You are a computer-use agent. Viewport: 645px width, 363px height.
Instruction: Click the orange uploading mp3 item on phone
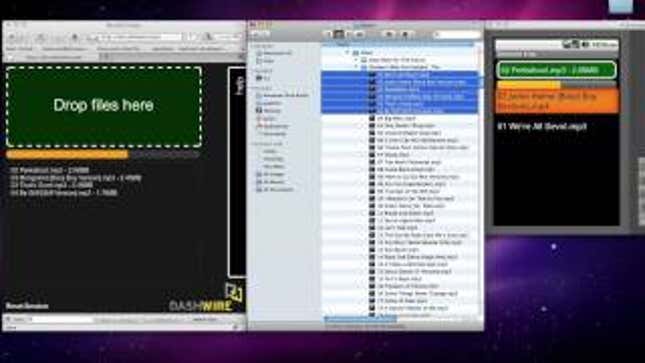557,101
